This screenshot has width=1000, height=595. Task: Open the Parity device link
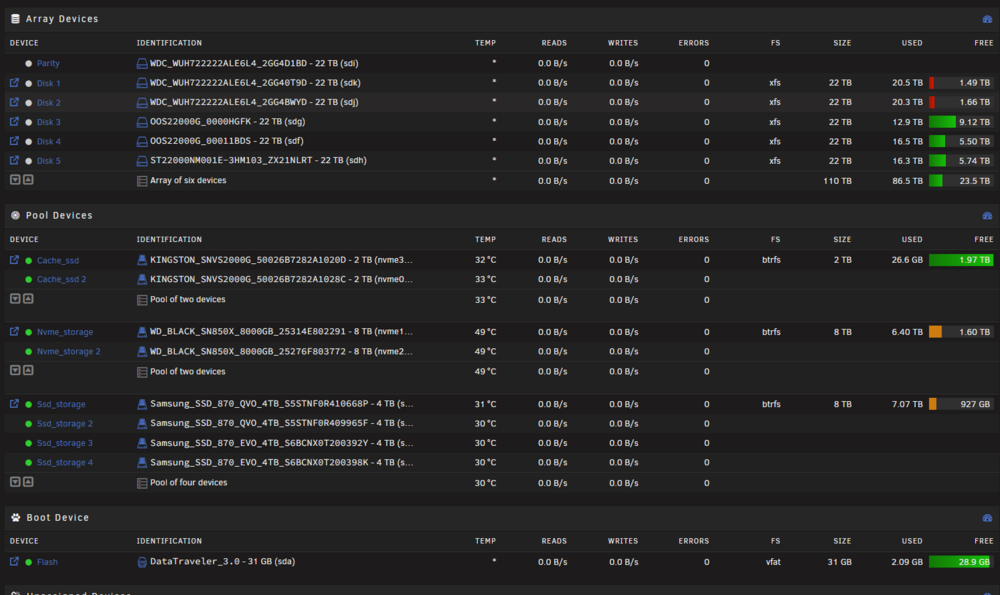48,64
